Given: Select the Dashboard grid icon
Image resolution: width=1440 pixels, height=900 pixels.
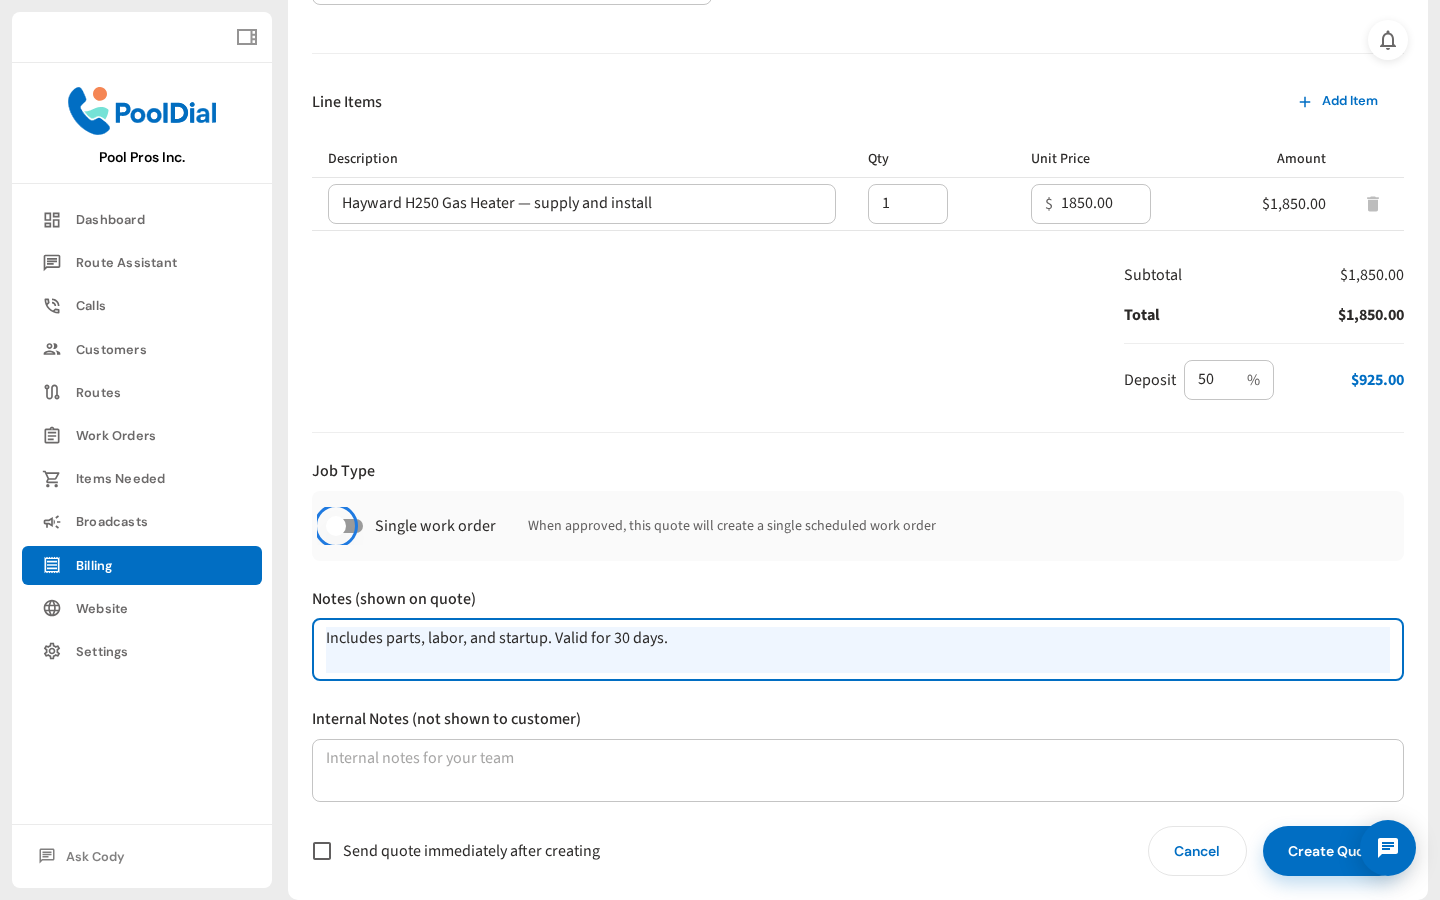Looking at the screenshot, I should 51,219.
